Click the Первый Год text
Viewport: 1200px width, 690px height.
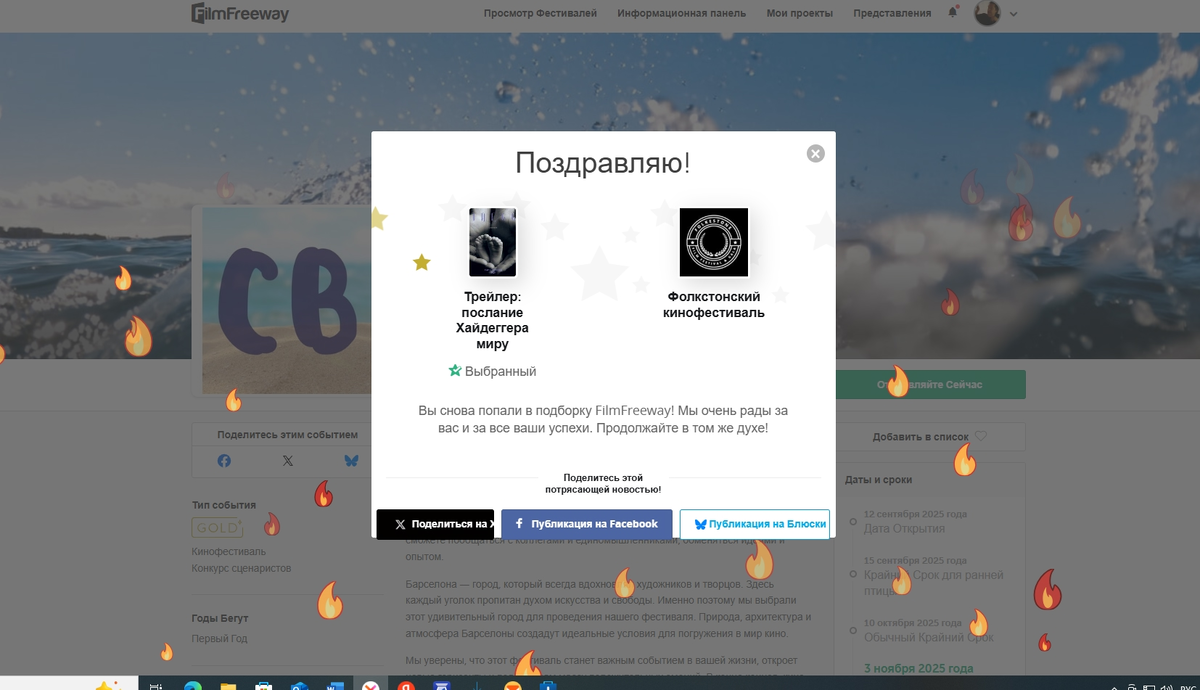coord(219,638)
